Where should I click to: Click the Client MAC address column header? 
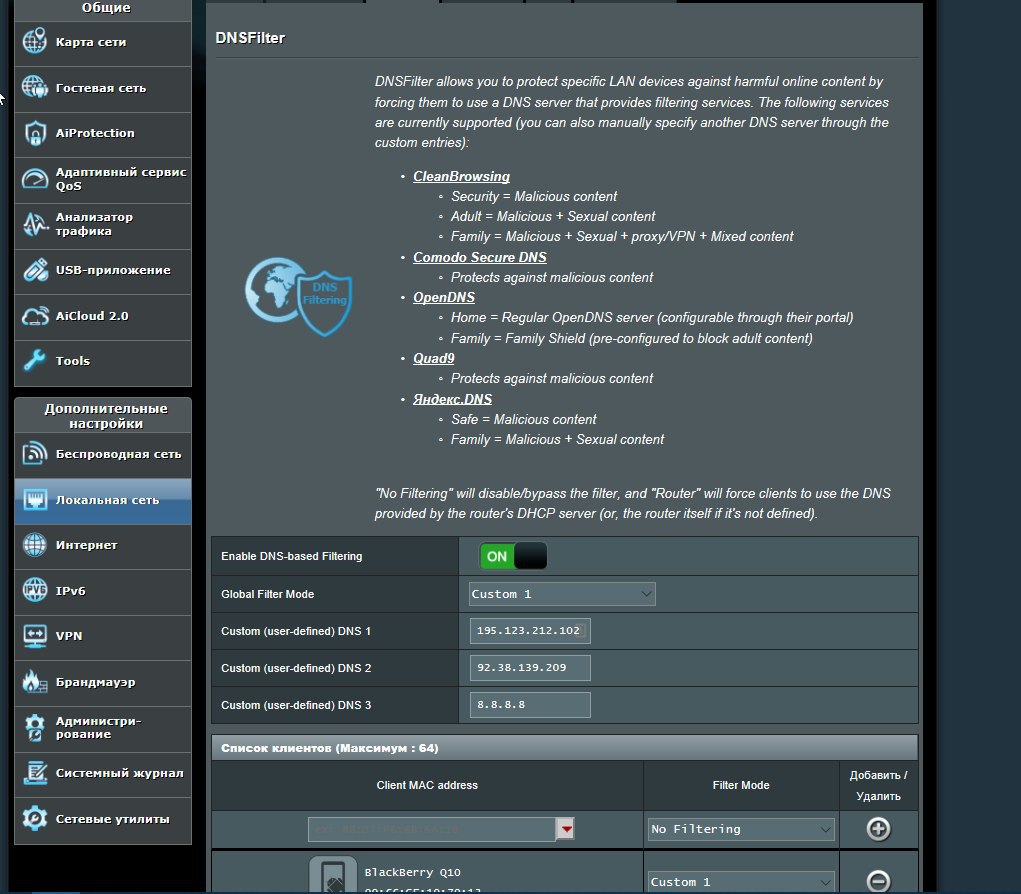tap(427, 785)
